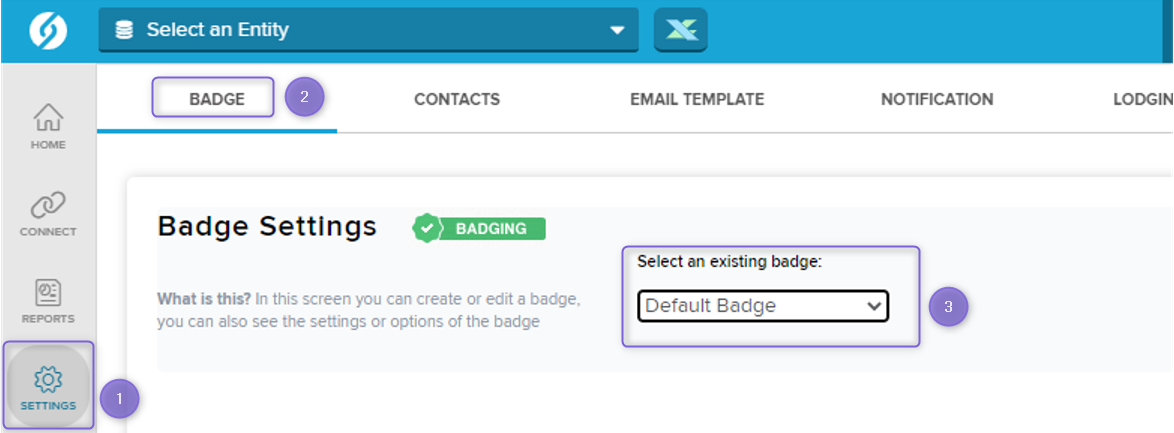Image resolution: width=1174 pixels, height=433 pixels.
Task: Click the green BADGING label
Action: click(491, 228)
